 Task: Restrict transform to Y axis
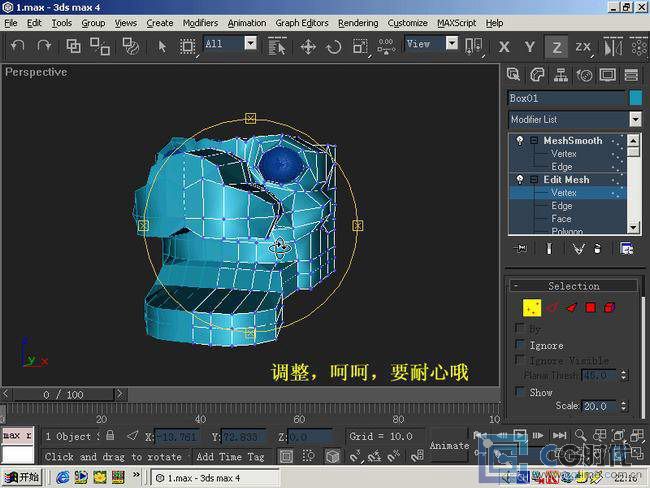click(529, 46)
